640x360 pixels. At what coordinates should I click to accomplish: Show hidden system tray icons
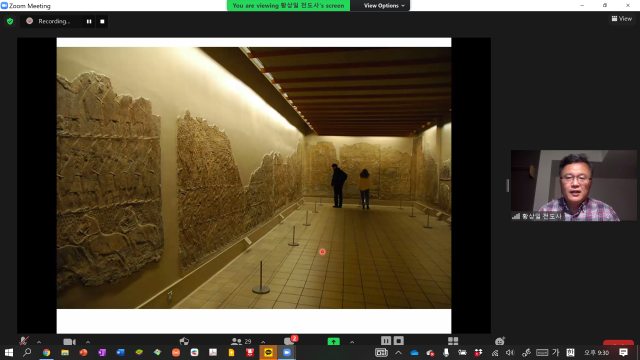pos(398,353)
